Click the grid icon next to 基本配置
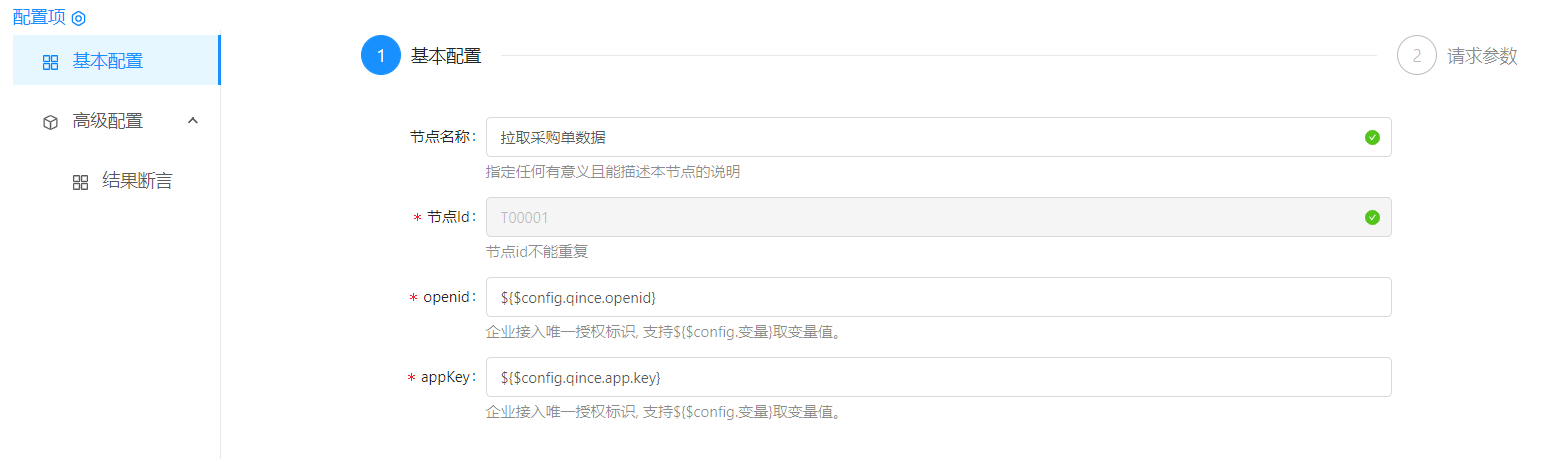The width and height of the screenshot is (1547, 459). click(x=51, y=62)
